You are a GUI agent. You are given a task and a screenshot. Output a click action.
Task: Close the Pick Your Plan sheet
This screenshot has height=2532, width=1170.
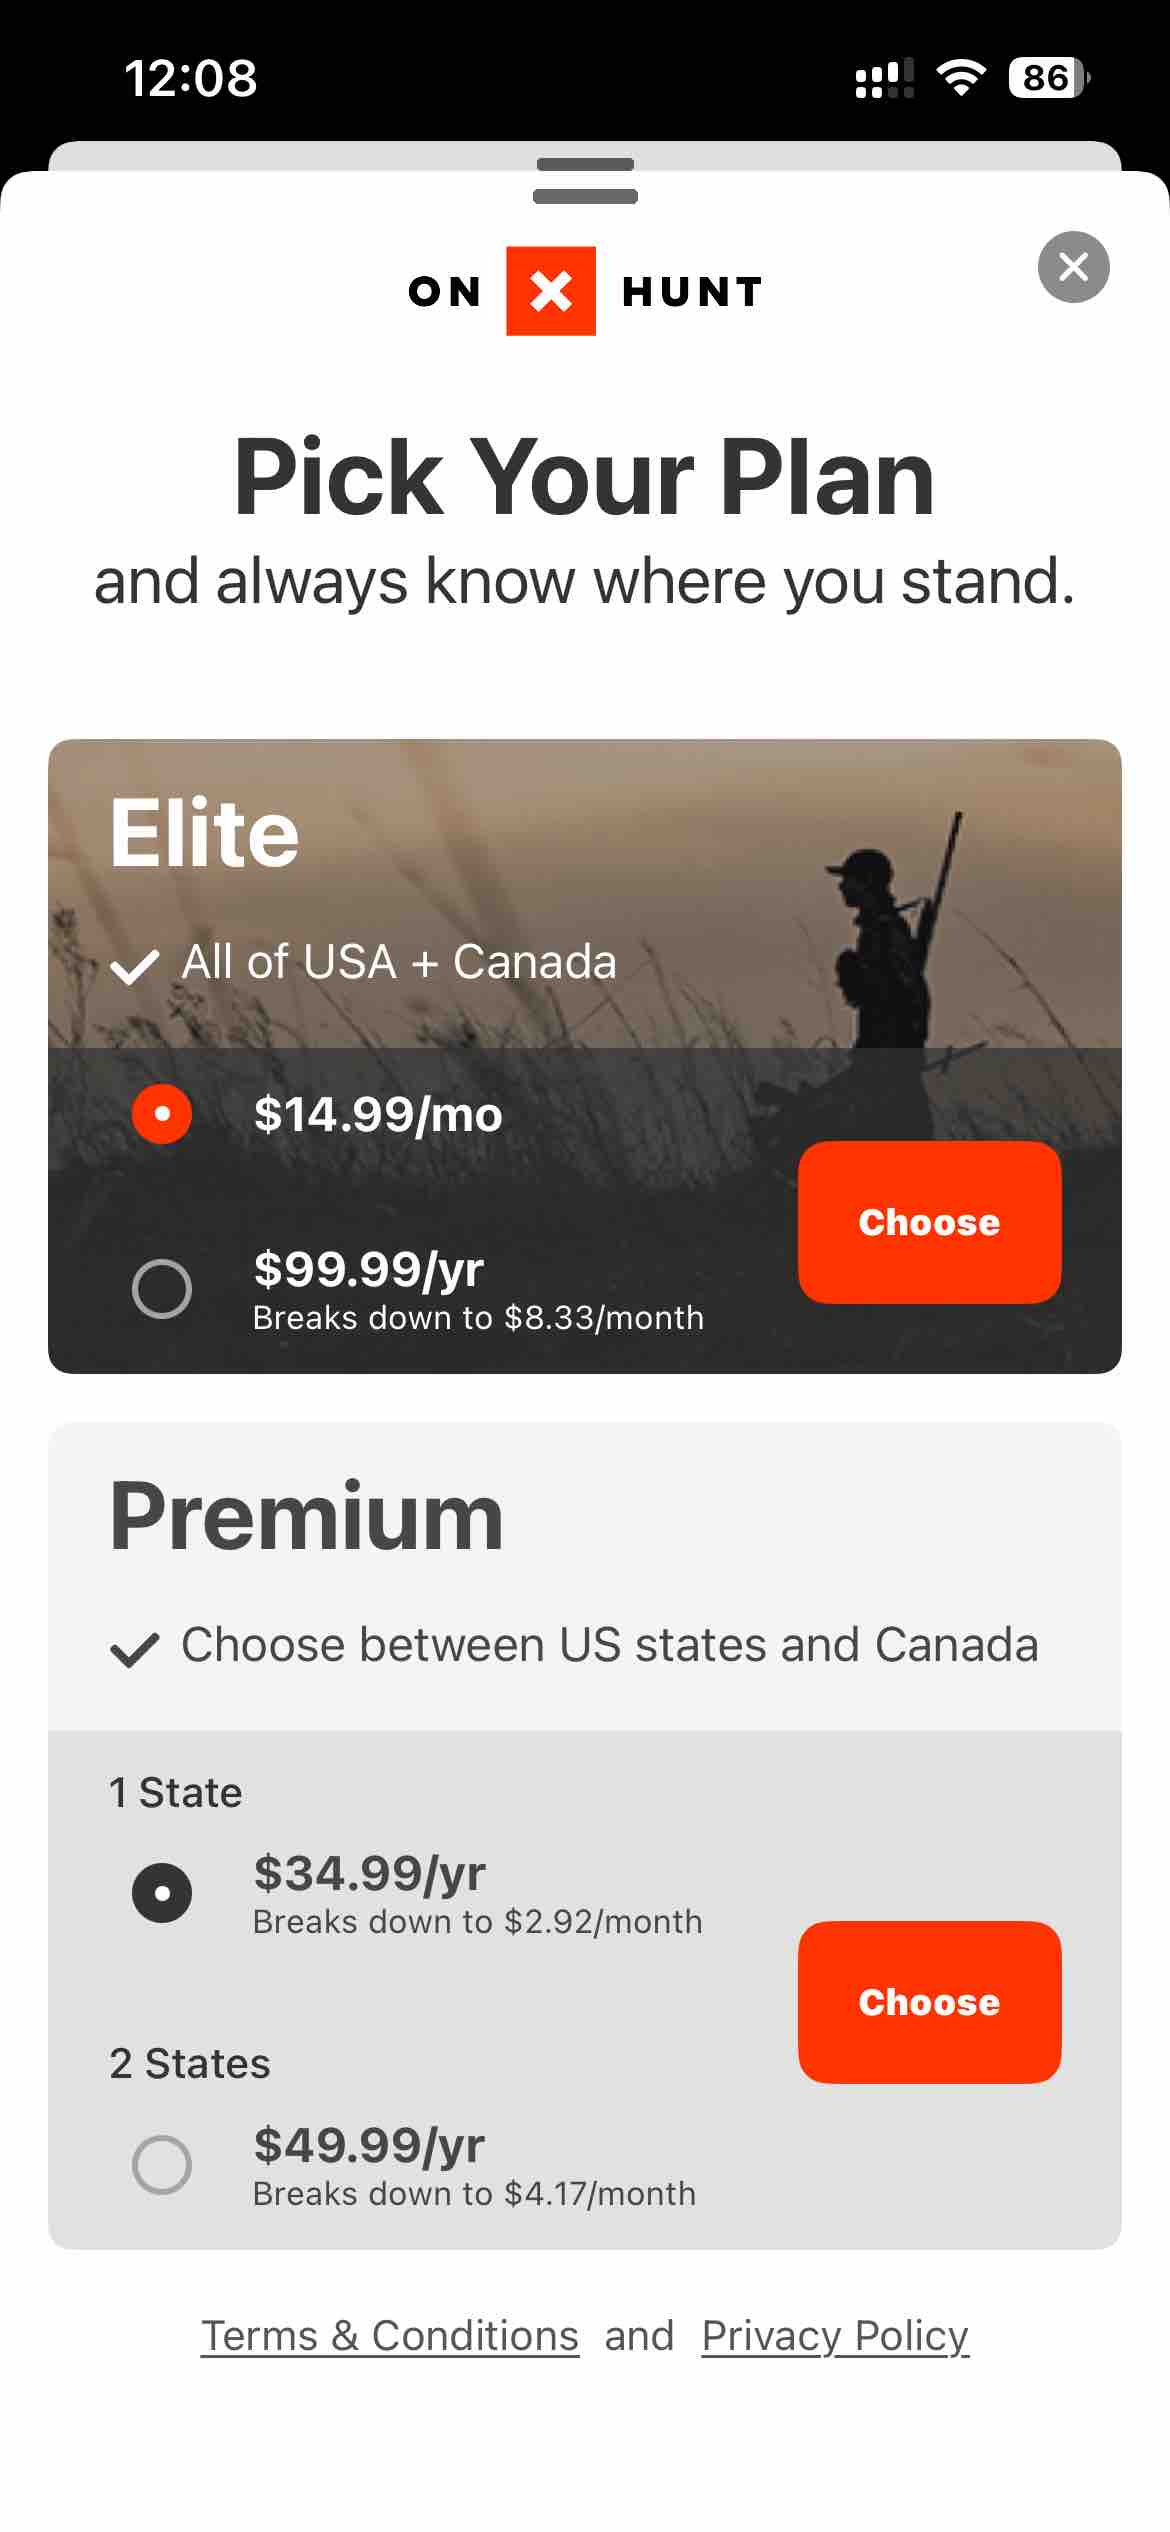(x=1073, y=267)
